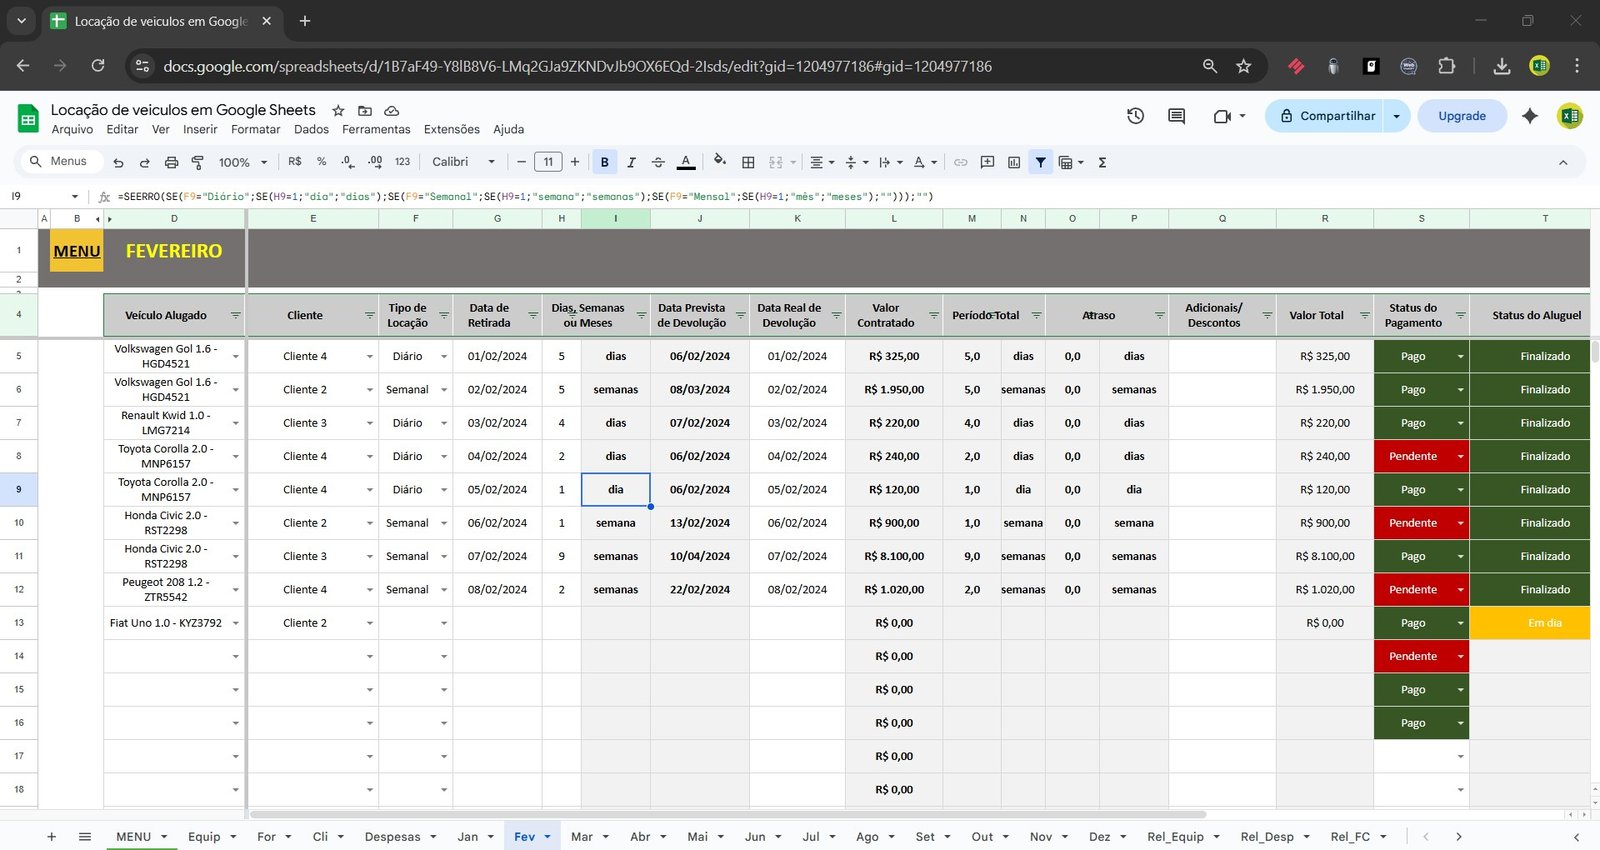
Task: Open the version history clock icon
Action: pos(1135,116)
